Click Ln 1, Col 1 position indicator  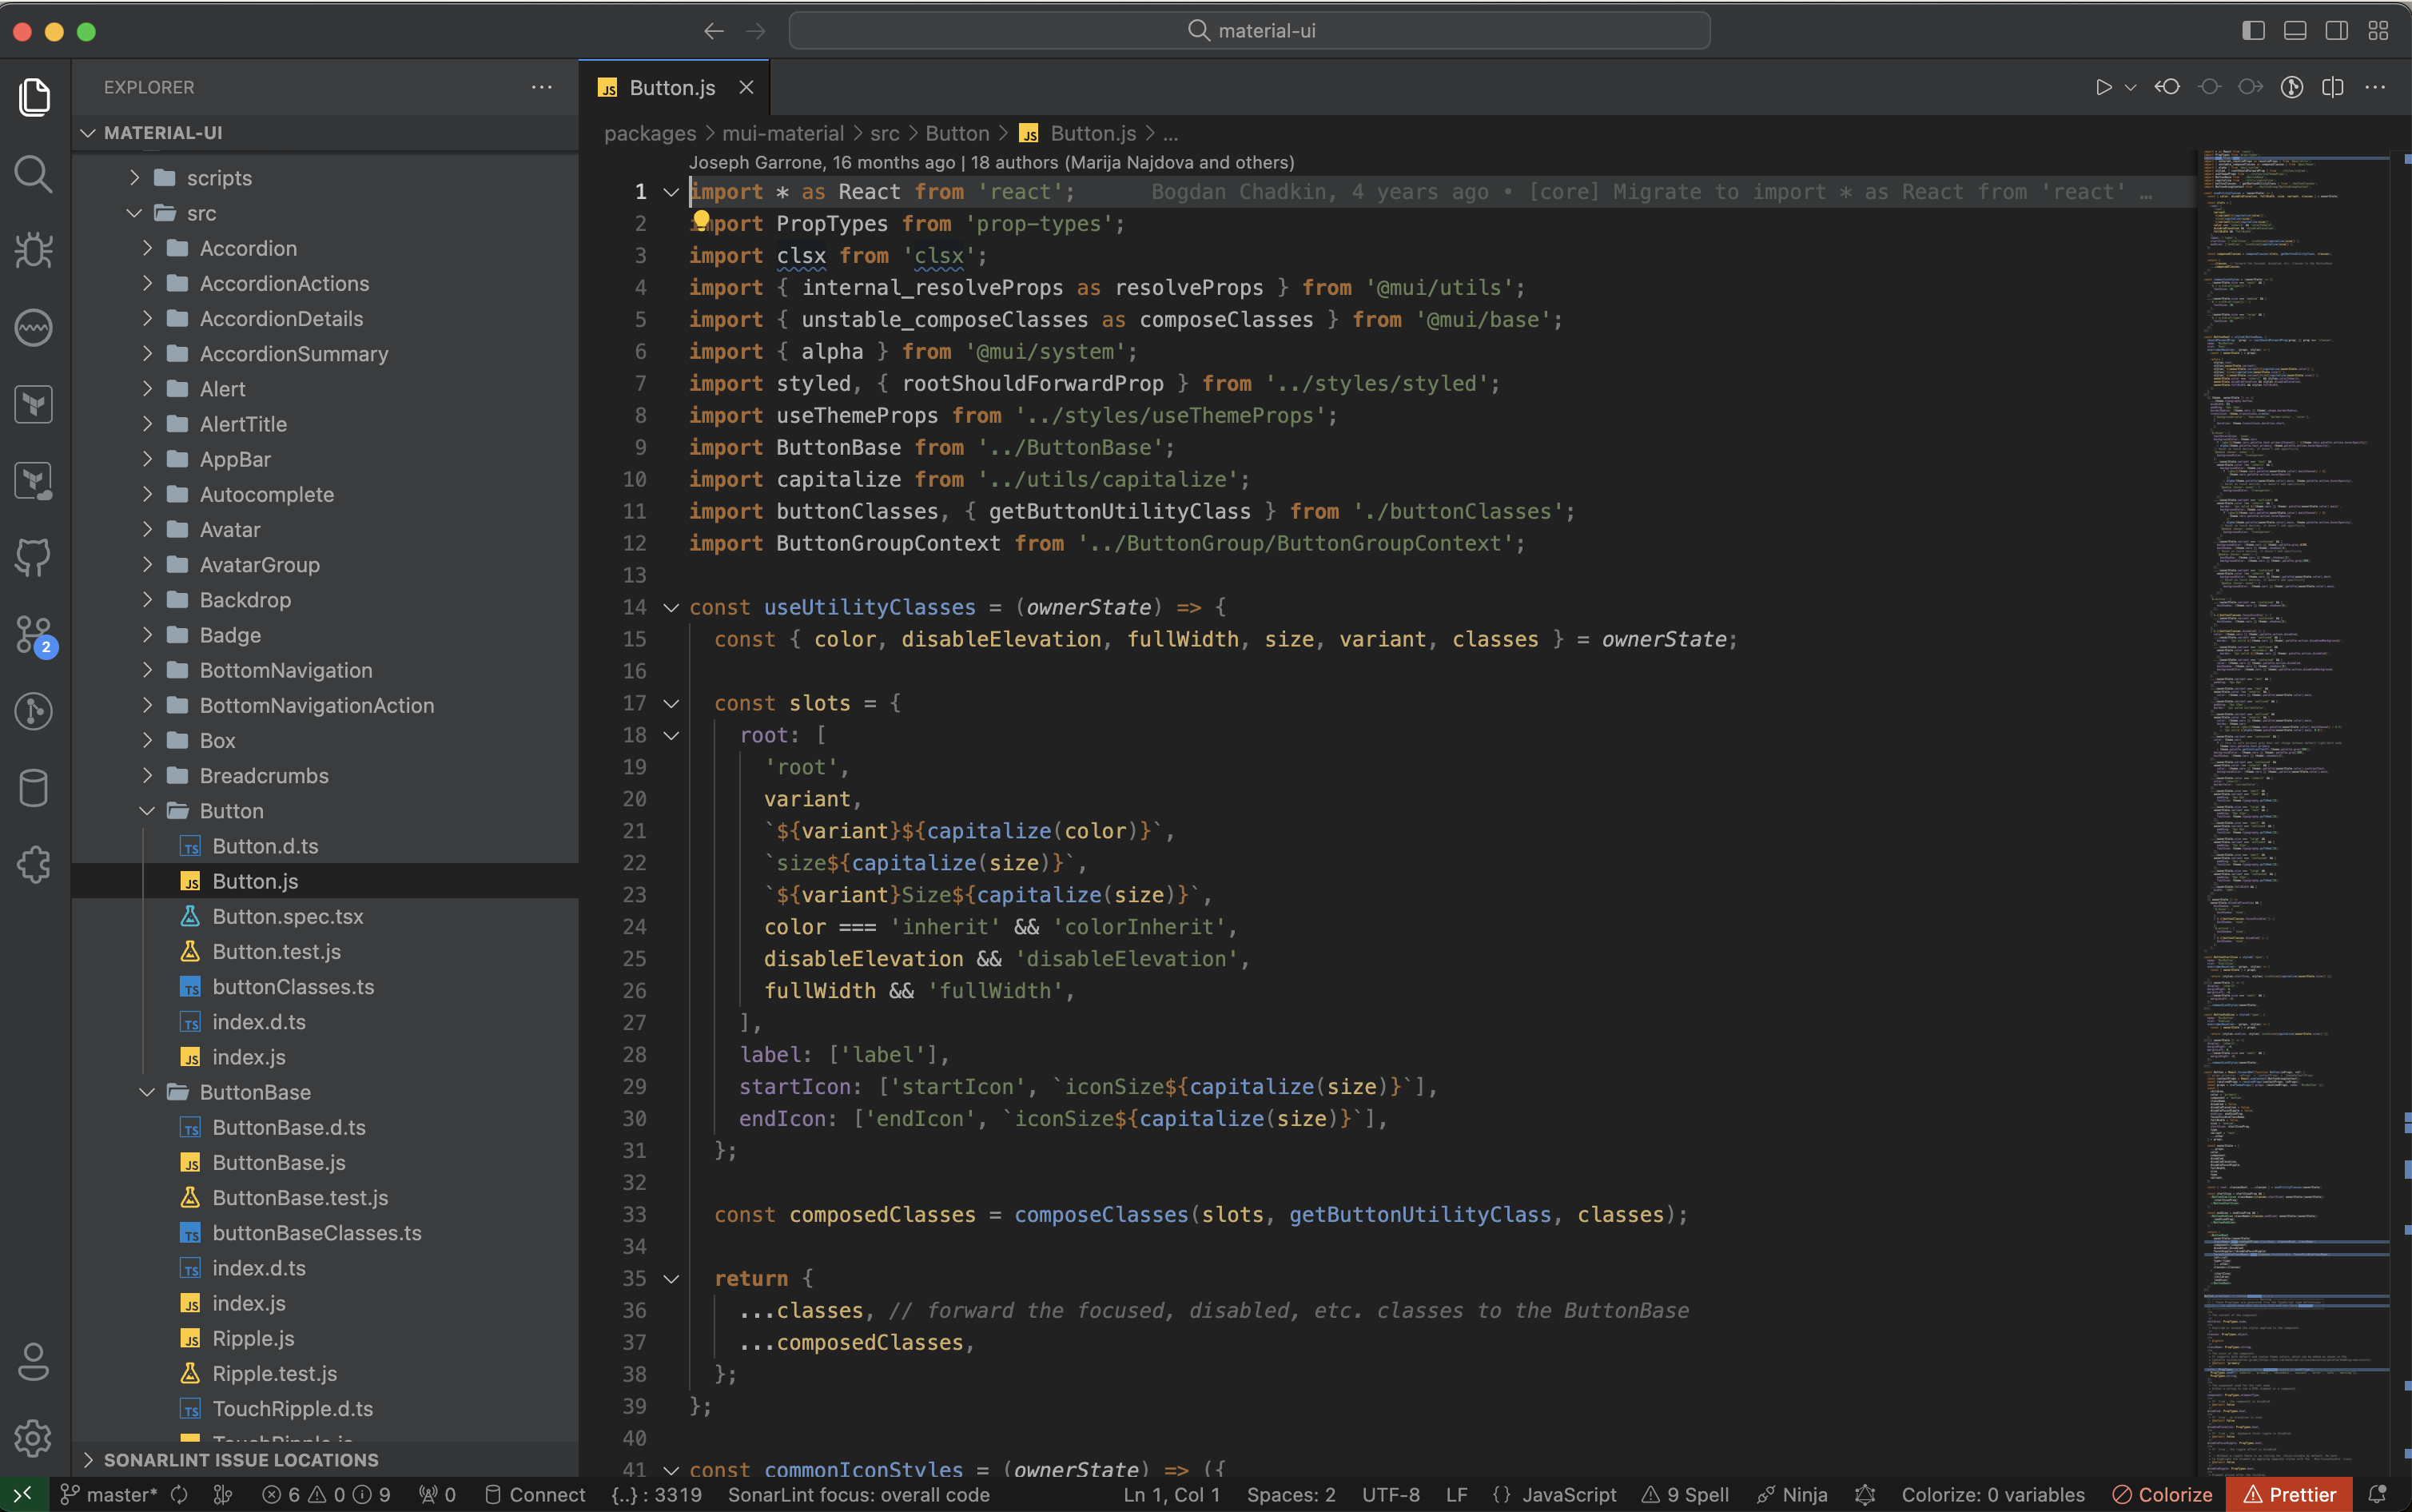[1172, 1494]
